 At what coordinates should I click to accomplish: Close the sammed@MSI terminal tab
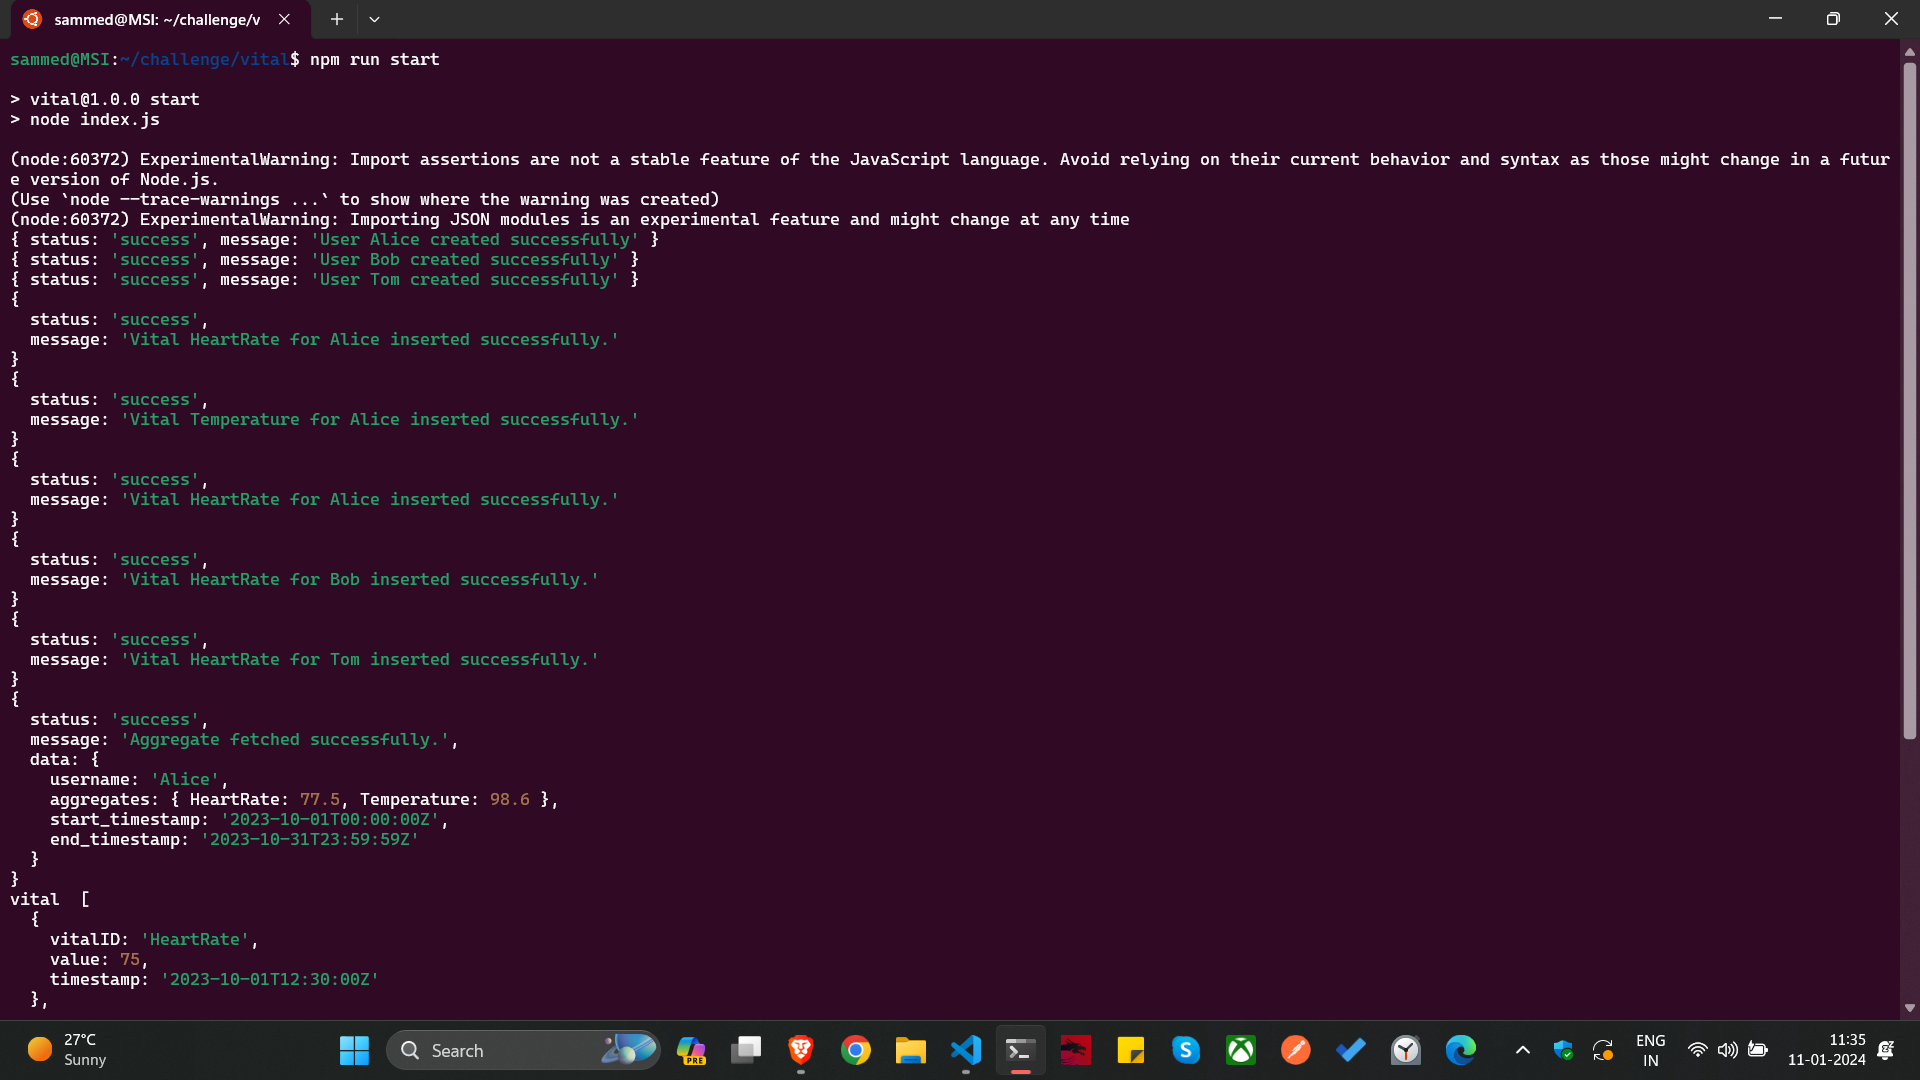pos(285,19)
